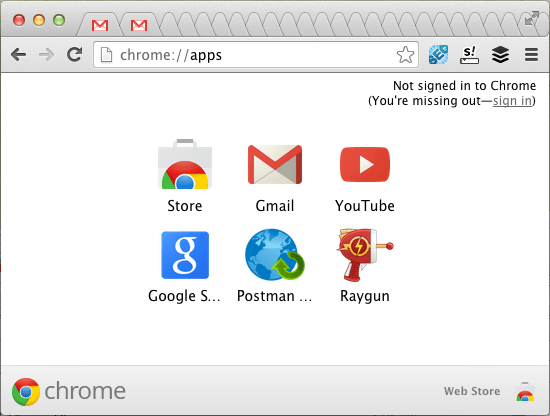Click the green zoom window button

coord(59,20)
